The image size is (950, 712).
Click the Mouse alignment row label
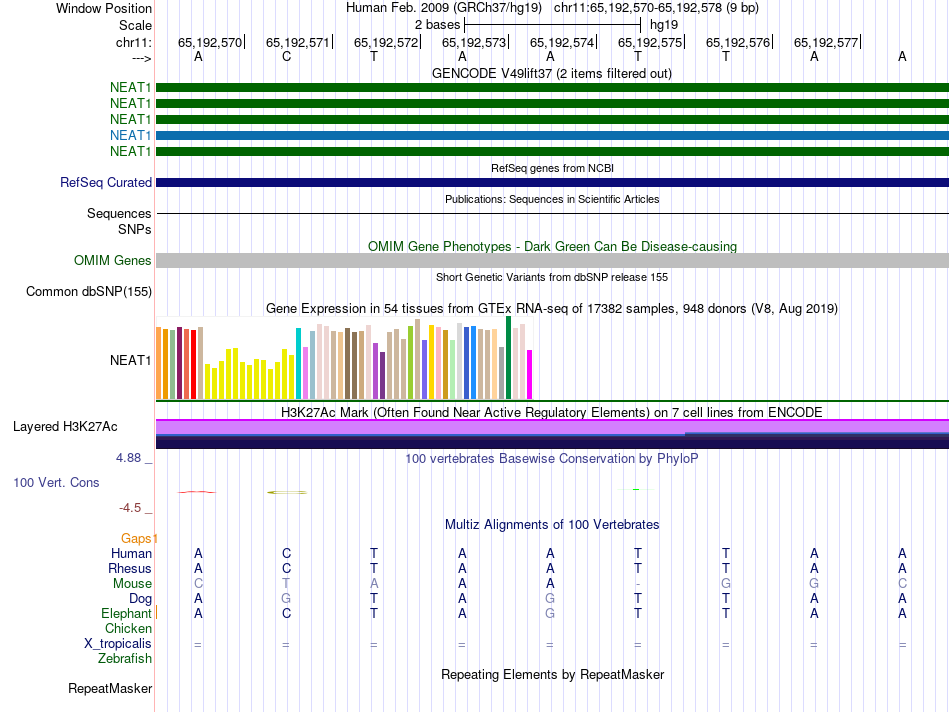point(132,584)
